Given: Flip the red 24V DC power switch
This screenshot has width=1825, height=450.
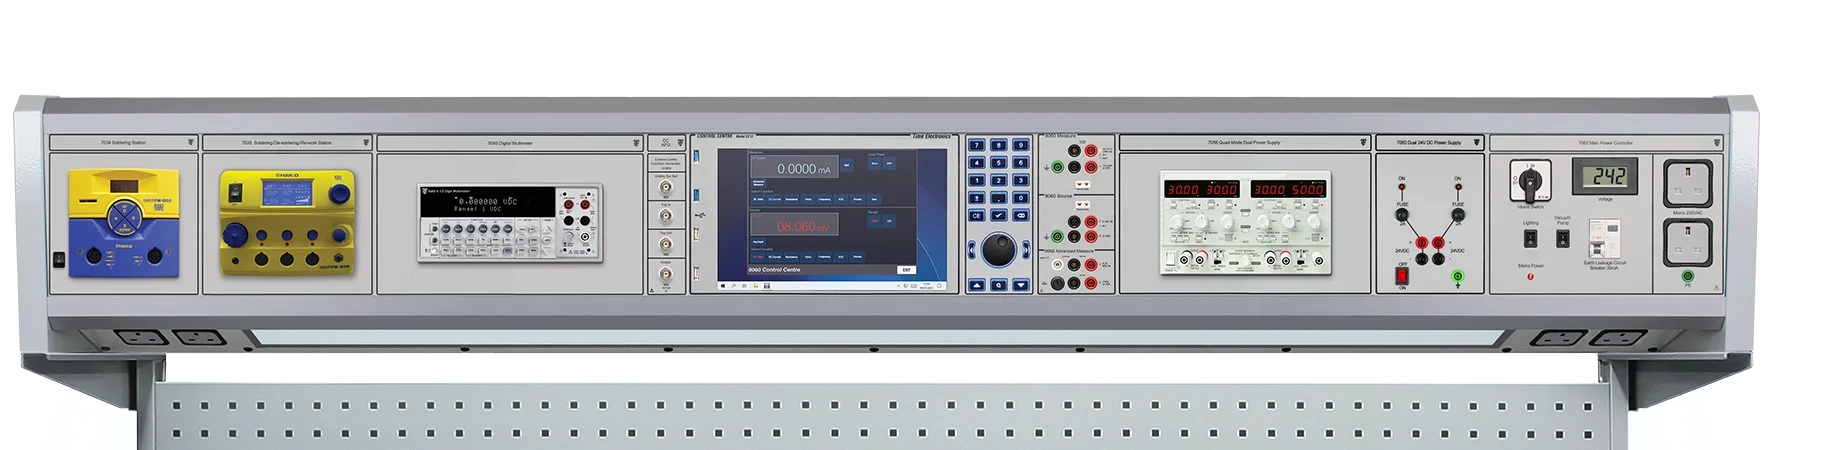Looking at the screenshot, I should click(1402, 272).
